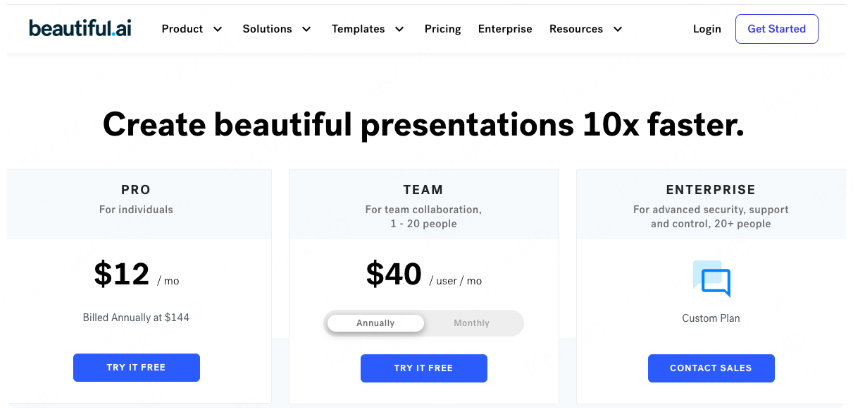
Task: Click 'For individuals' subtitle
Action: [x=136, y=209]
